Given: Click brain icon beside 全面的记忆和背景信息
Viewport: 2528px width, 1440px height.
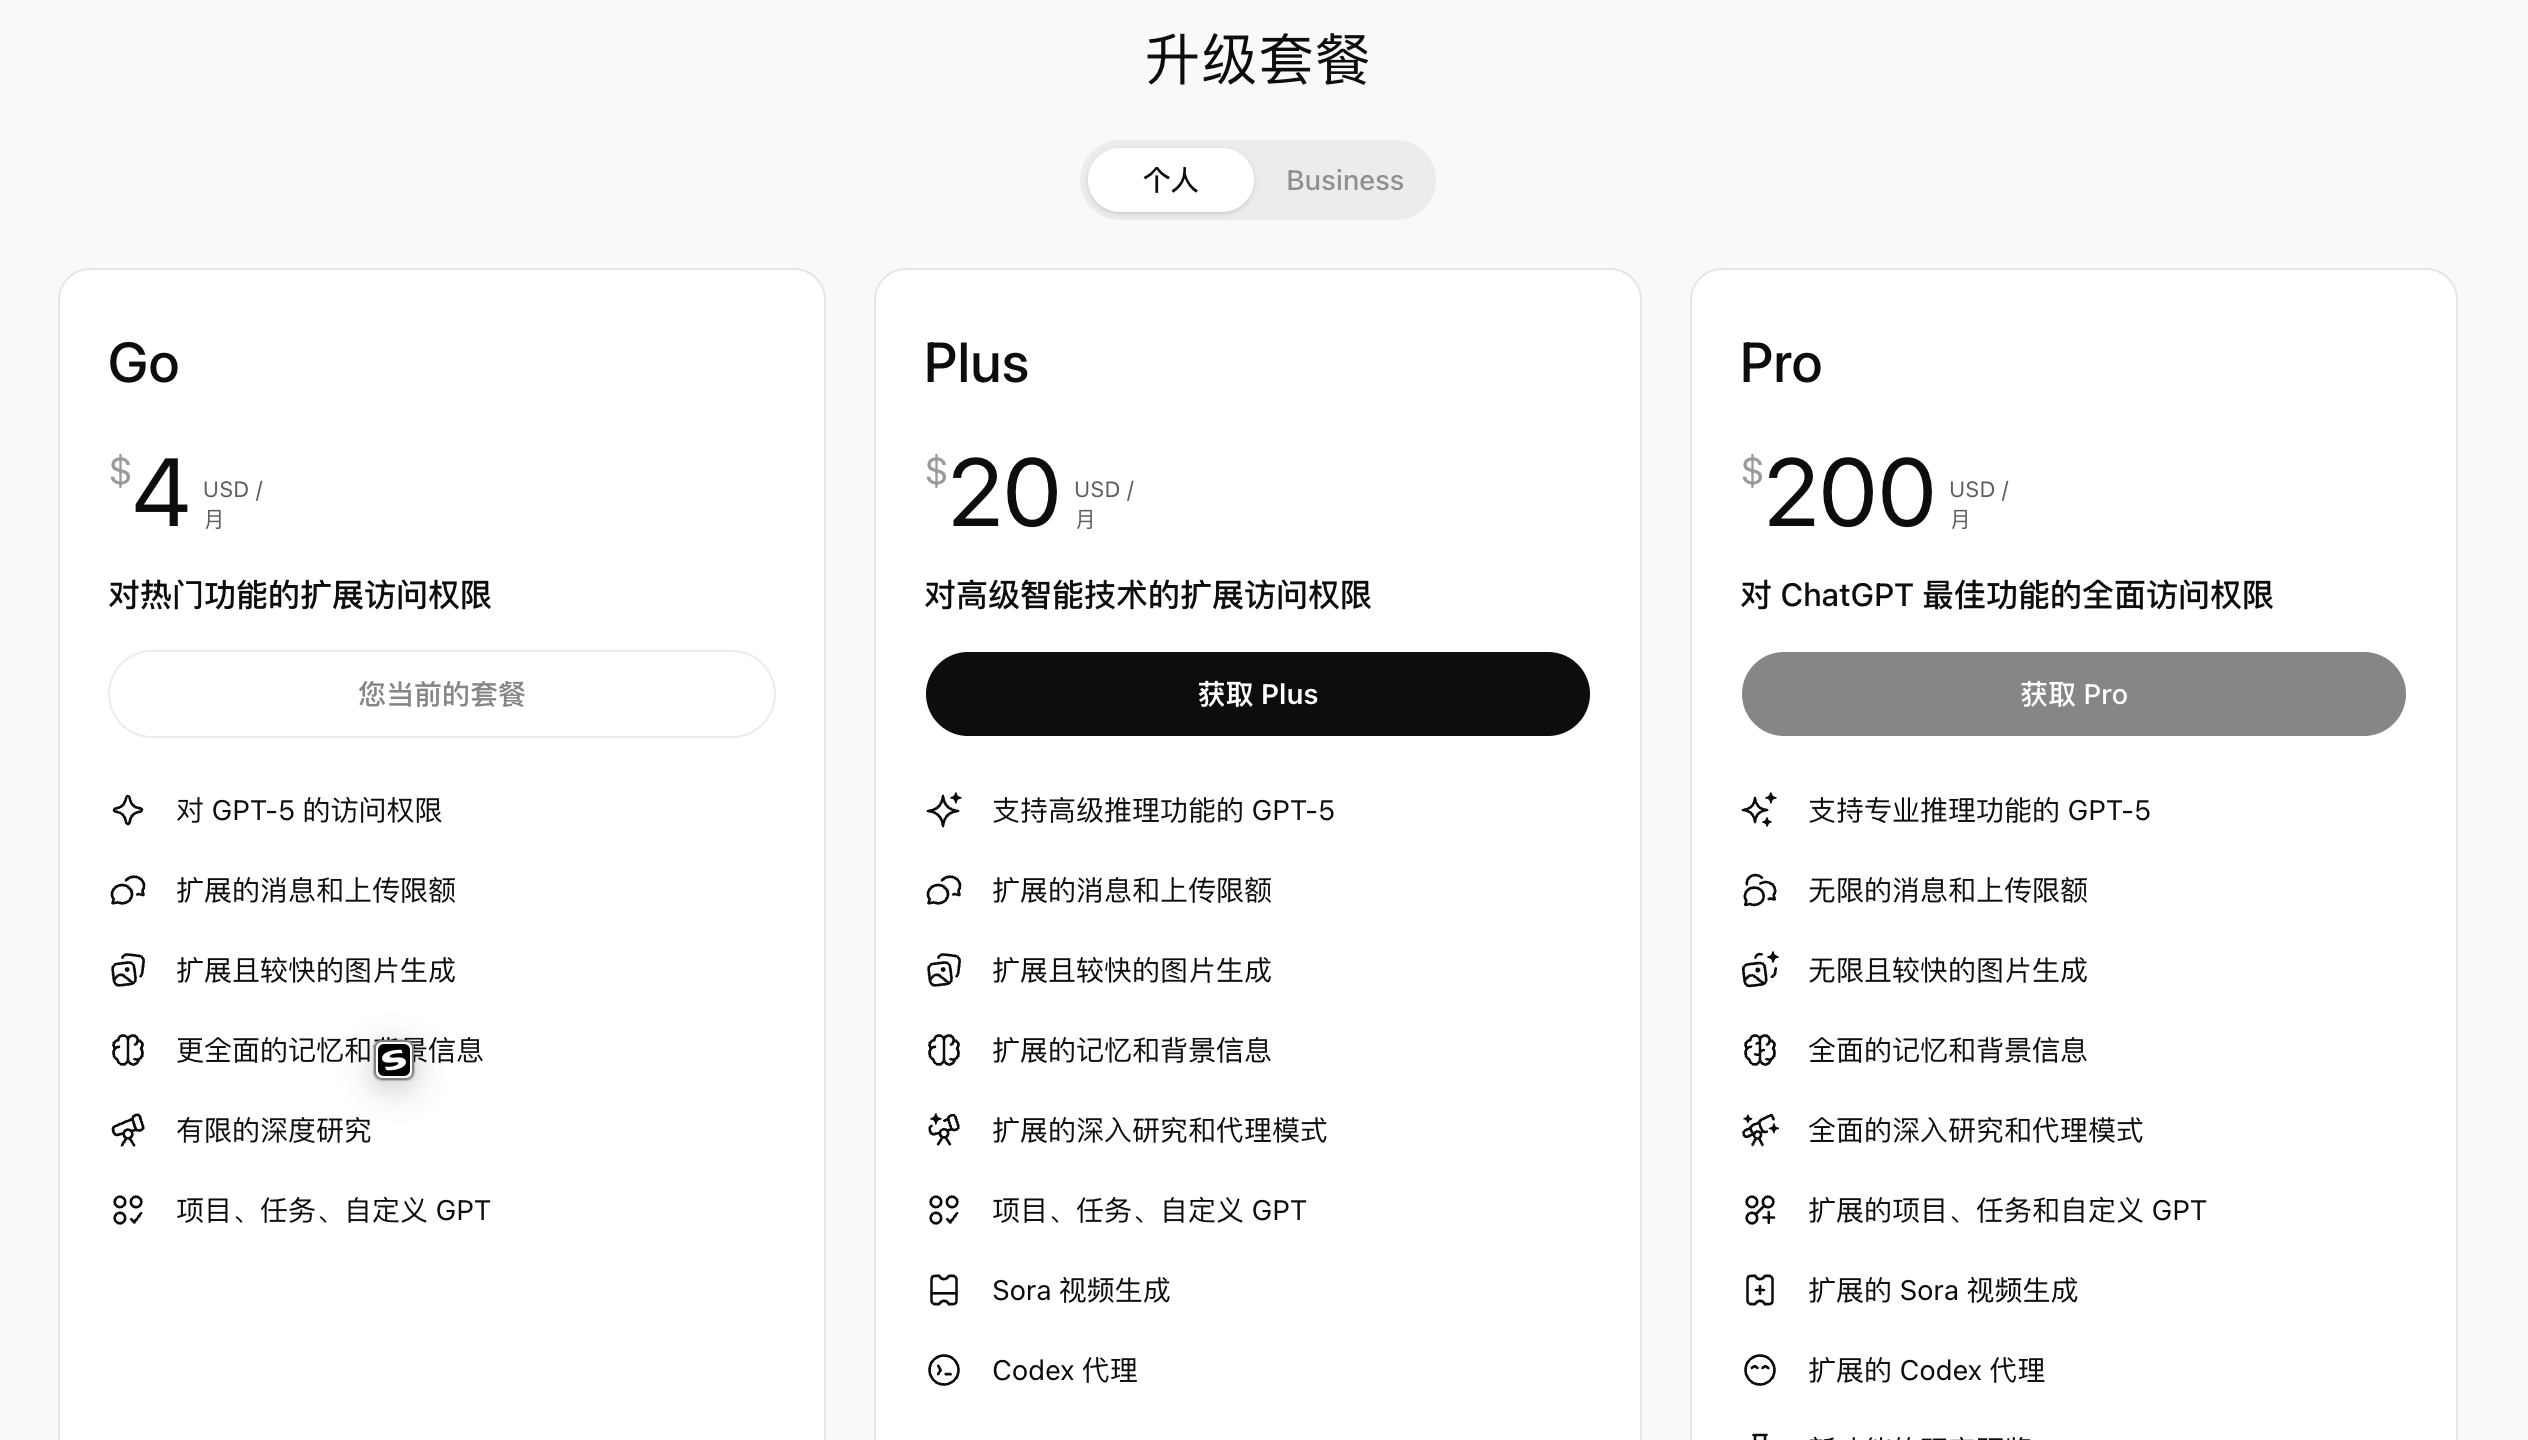Looking at the screenshot, I should [1760, 1050].
